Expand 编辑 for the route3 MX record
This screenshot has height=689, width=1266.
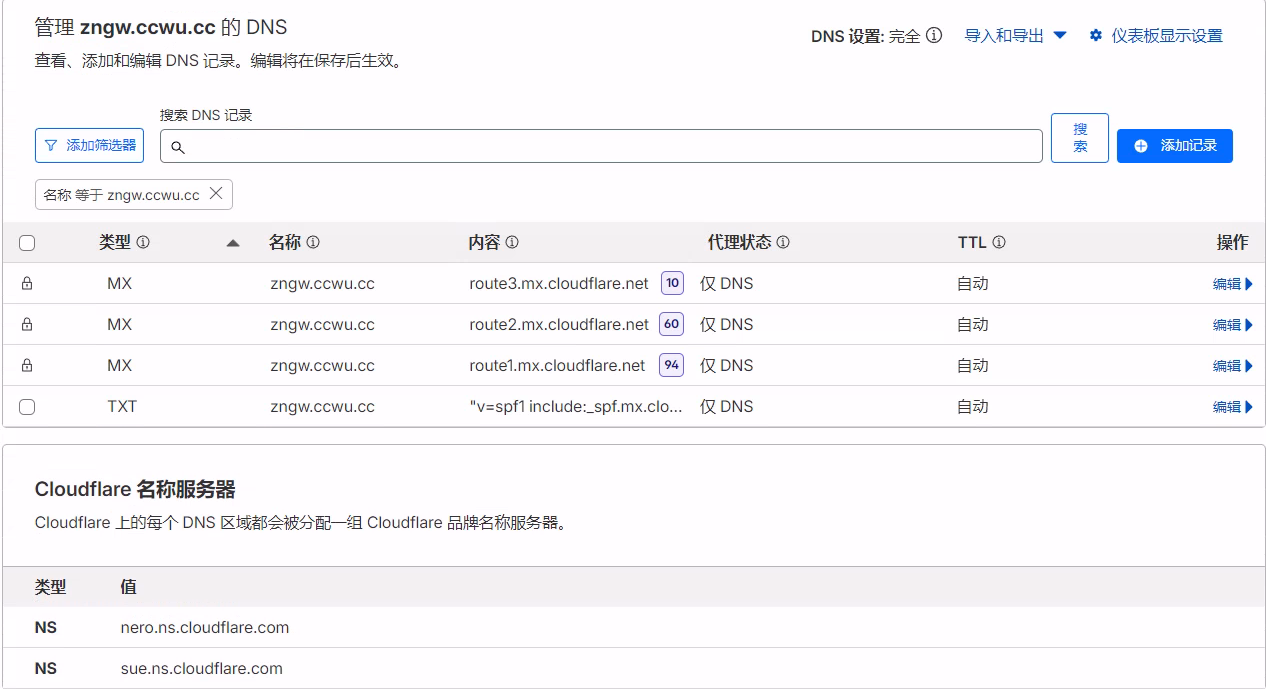coord(1232,284)
